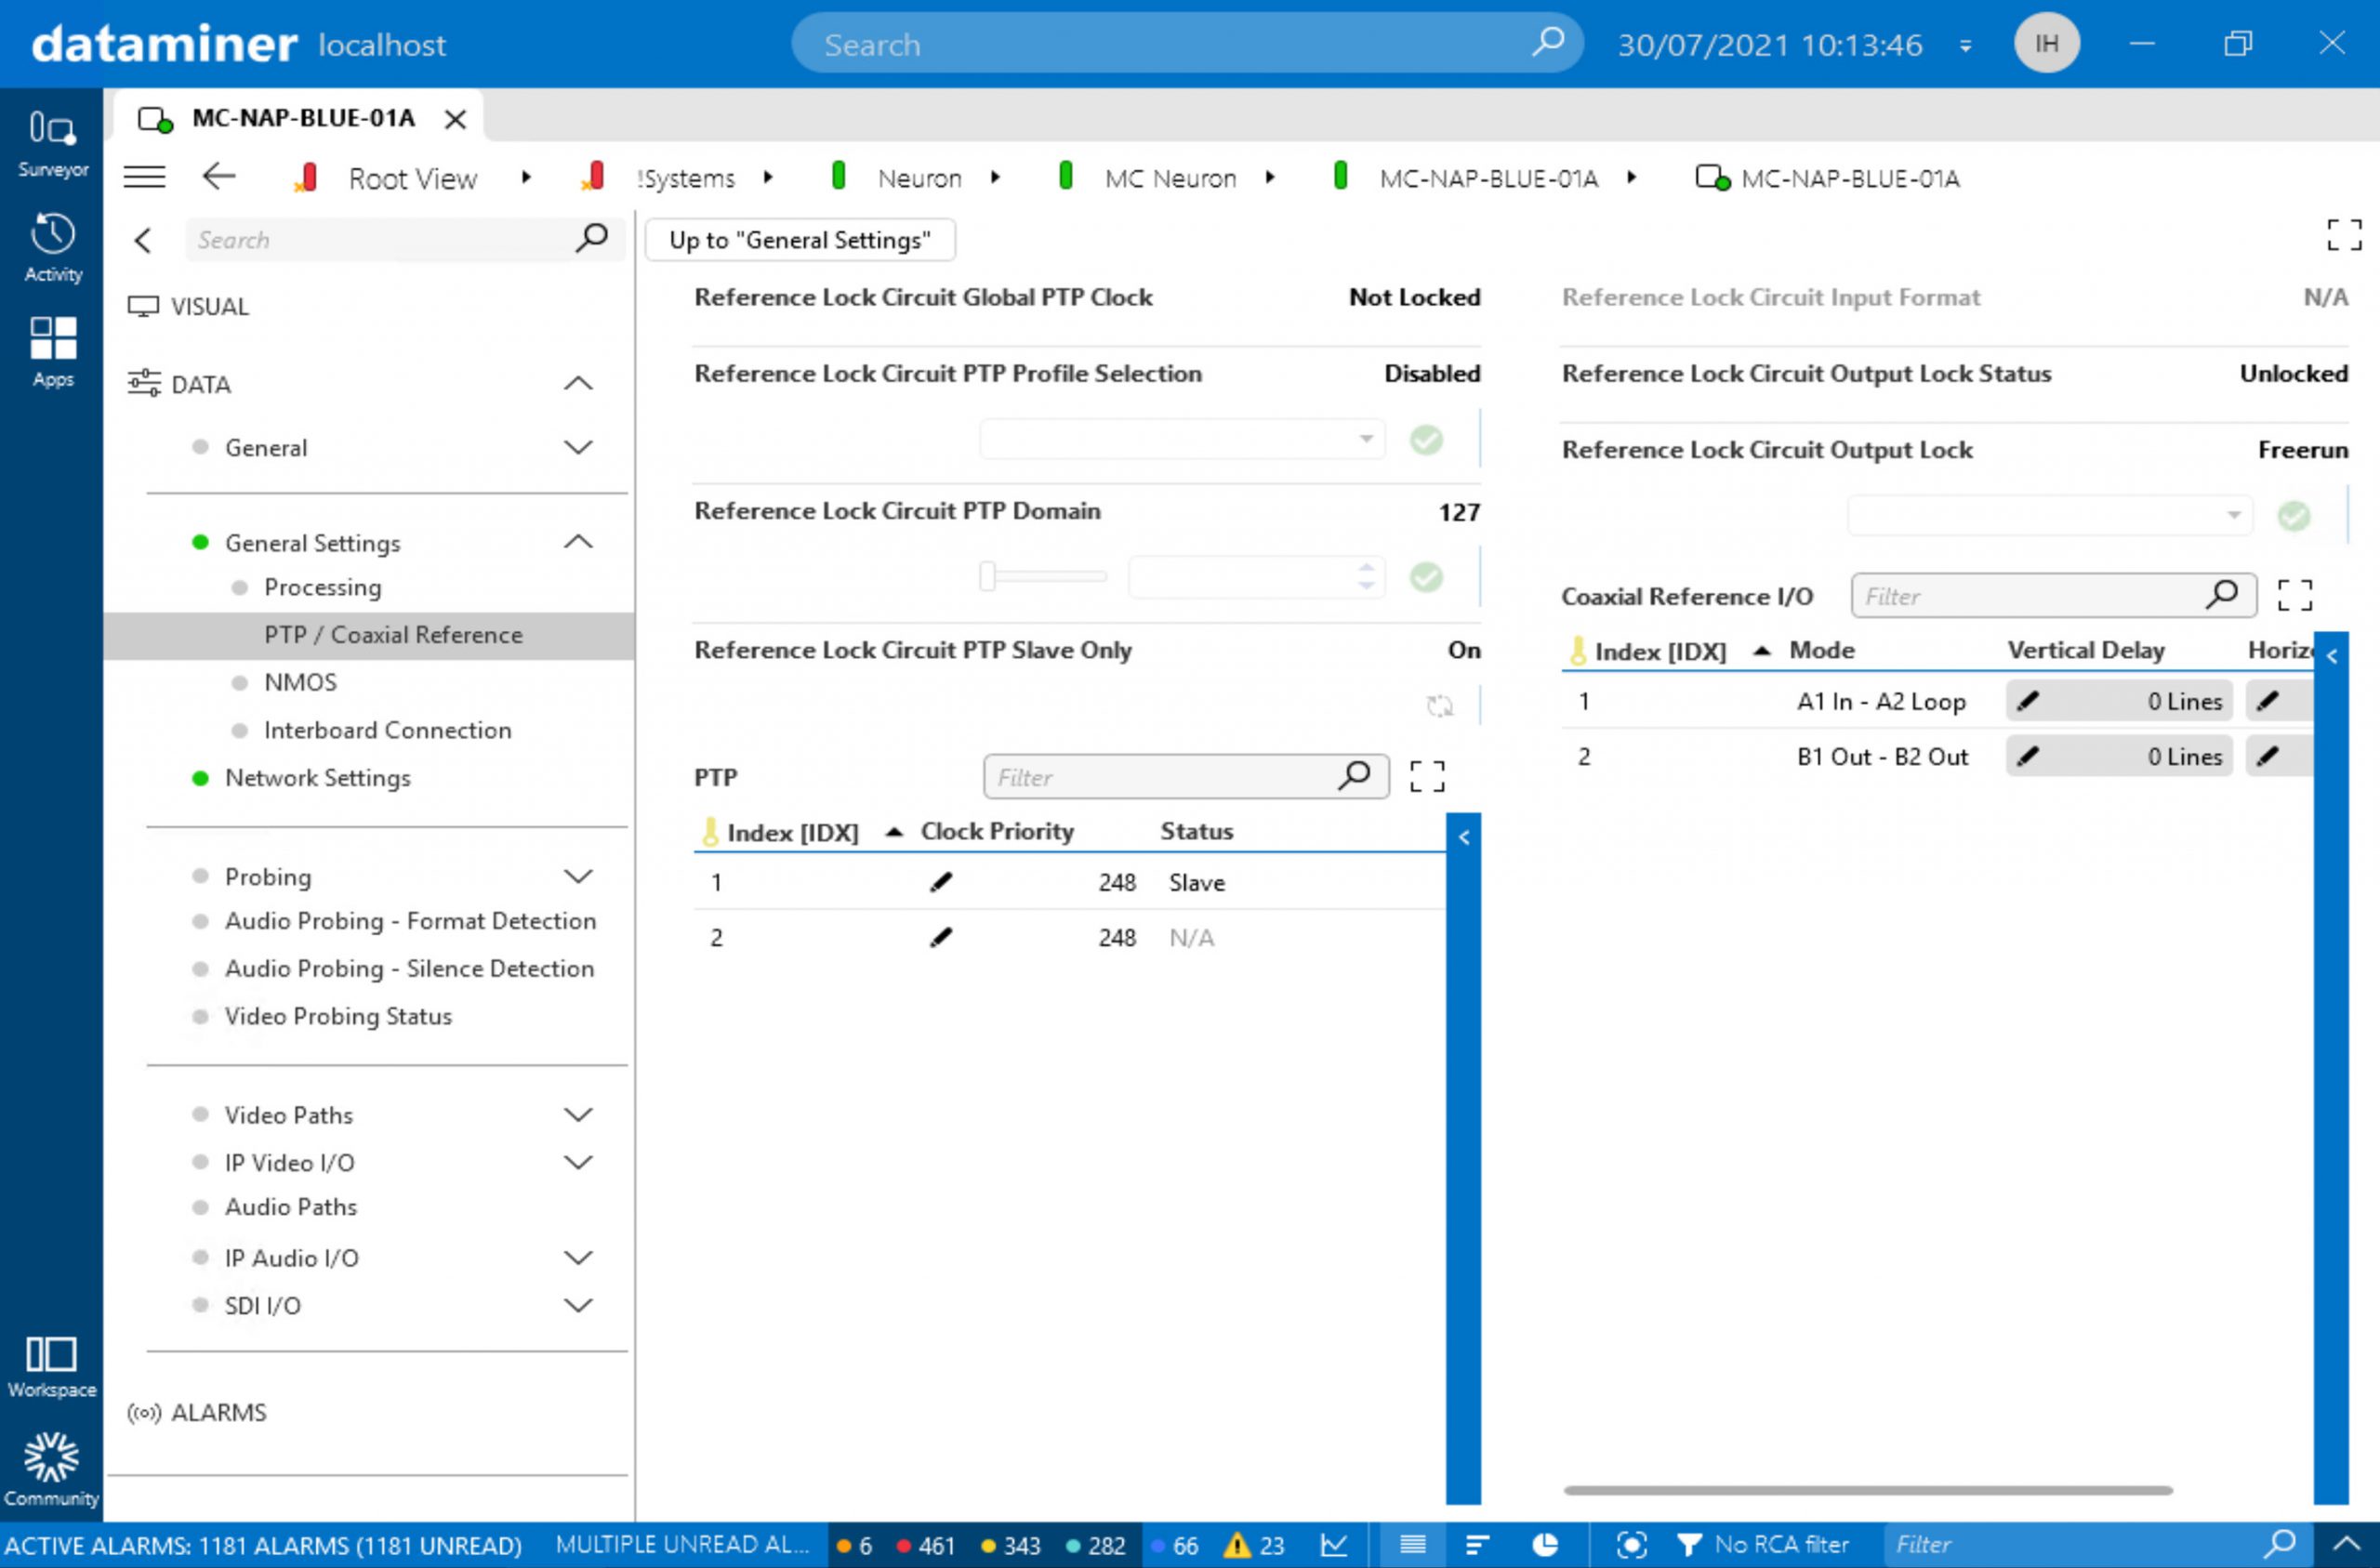2380x1568 pixels.
Task: Collapse the General Settings section
Action: click(x=578, y=542)
